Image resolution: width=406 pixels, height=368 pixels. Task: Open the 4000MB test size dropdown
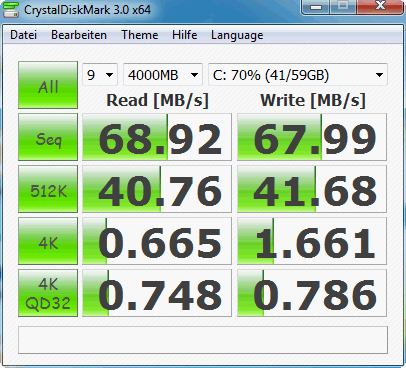click(163, 75)
